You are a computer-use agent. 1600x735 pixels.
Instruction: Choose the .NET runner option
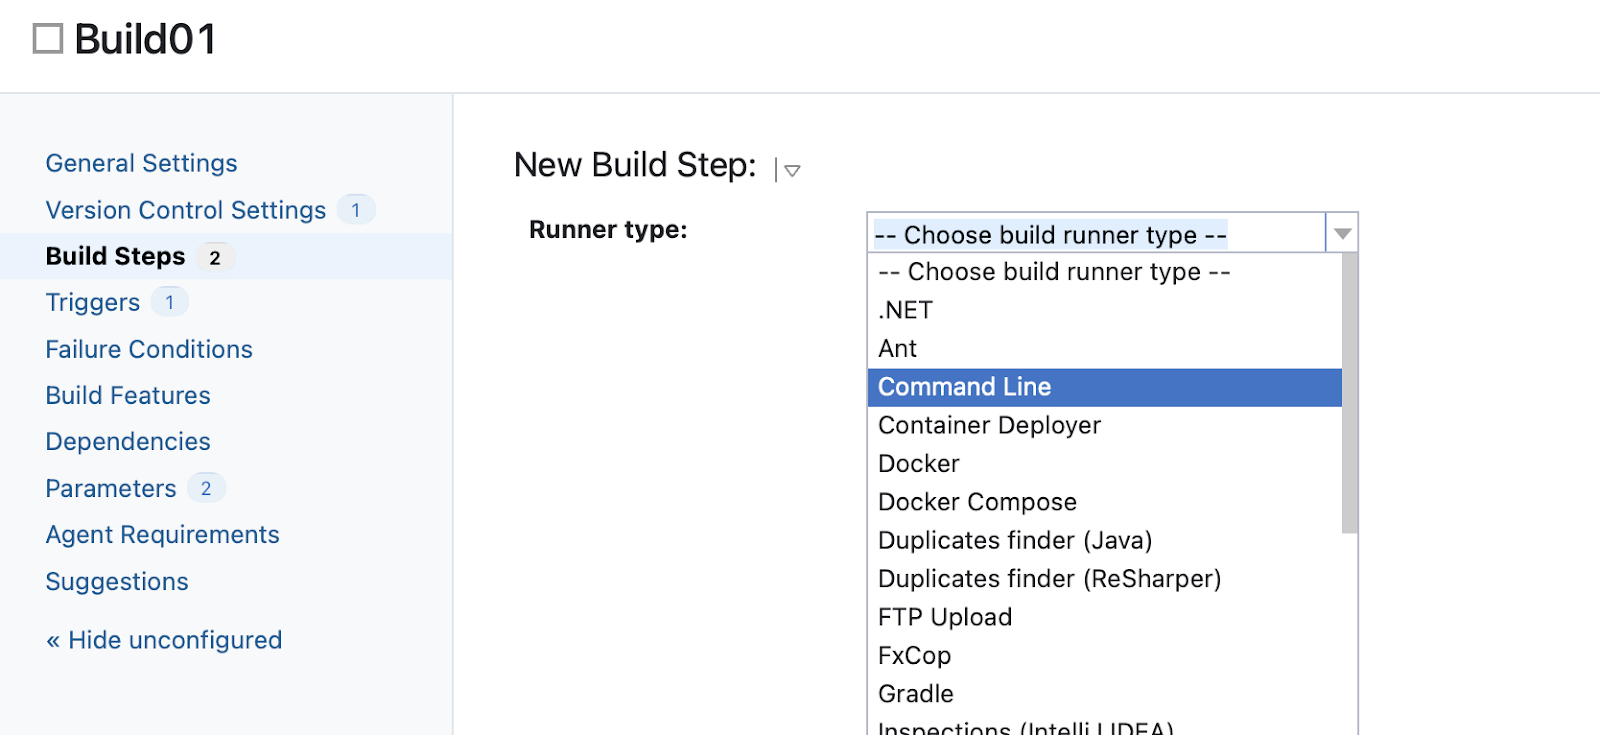click(x=905, y=310)
